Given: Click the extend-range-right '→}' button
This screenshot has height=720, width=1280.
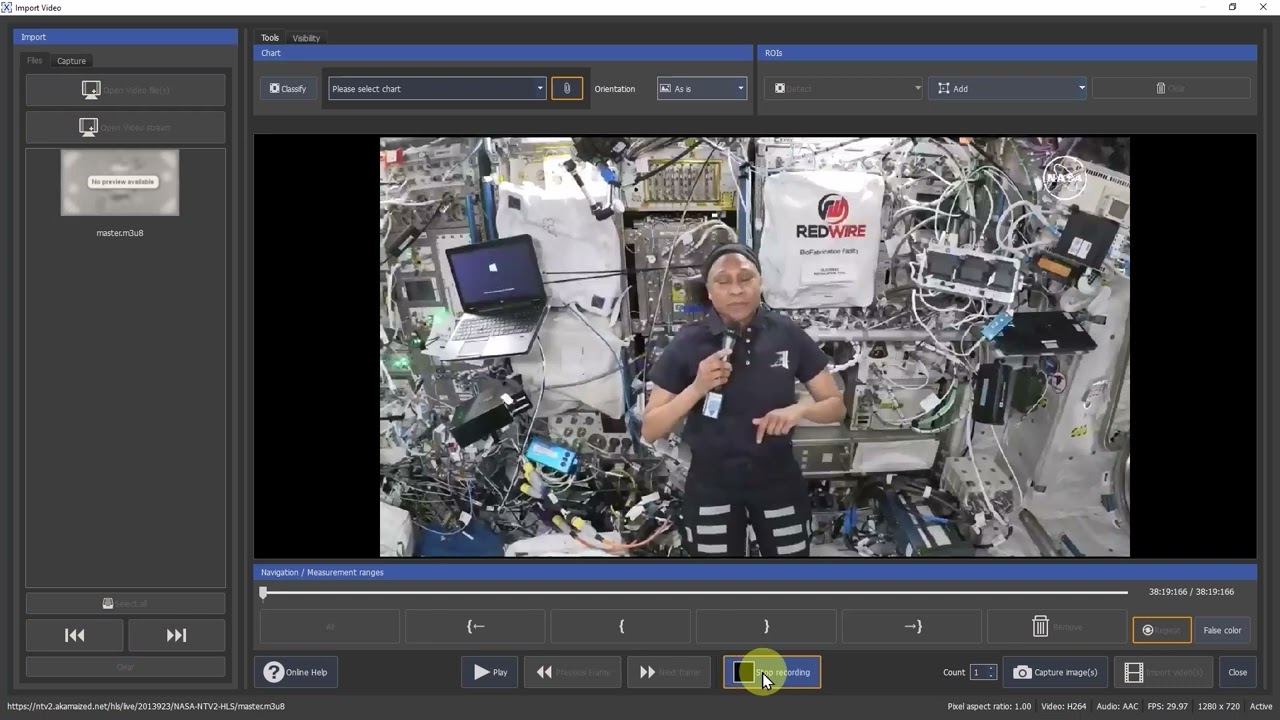Looking at the screenshot, I should (912, 627).
